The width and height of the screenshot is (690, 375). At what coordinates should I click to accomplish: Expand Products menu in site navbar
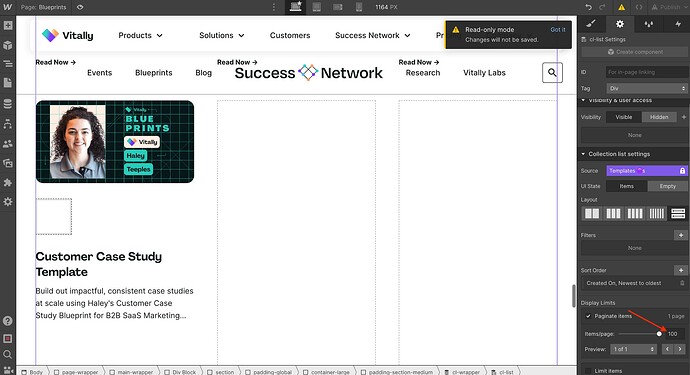[x=140, y=35]
